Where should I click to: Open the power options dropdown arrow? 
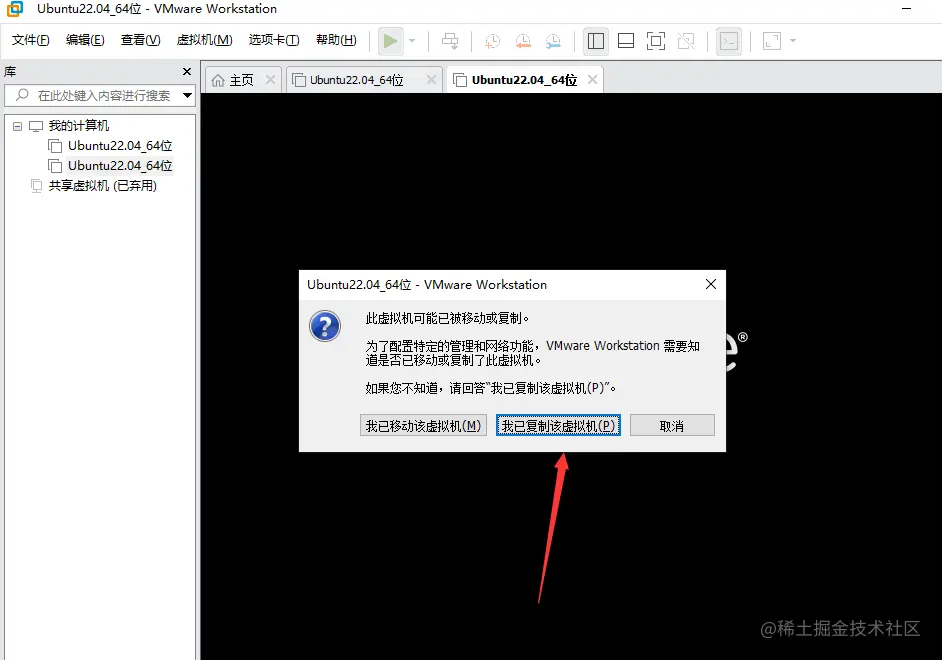pyautogui.click(x=412, y=41)
